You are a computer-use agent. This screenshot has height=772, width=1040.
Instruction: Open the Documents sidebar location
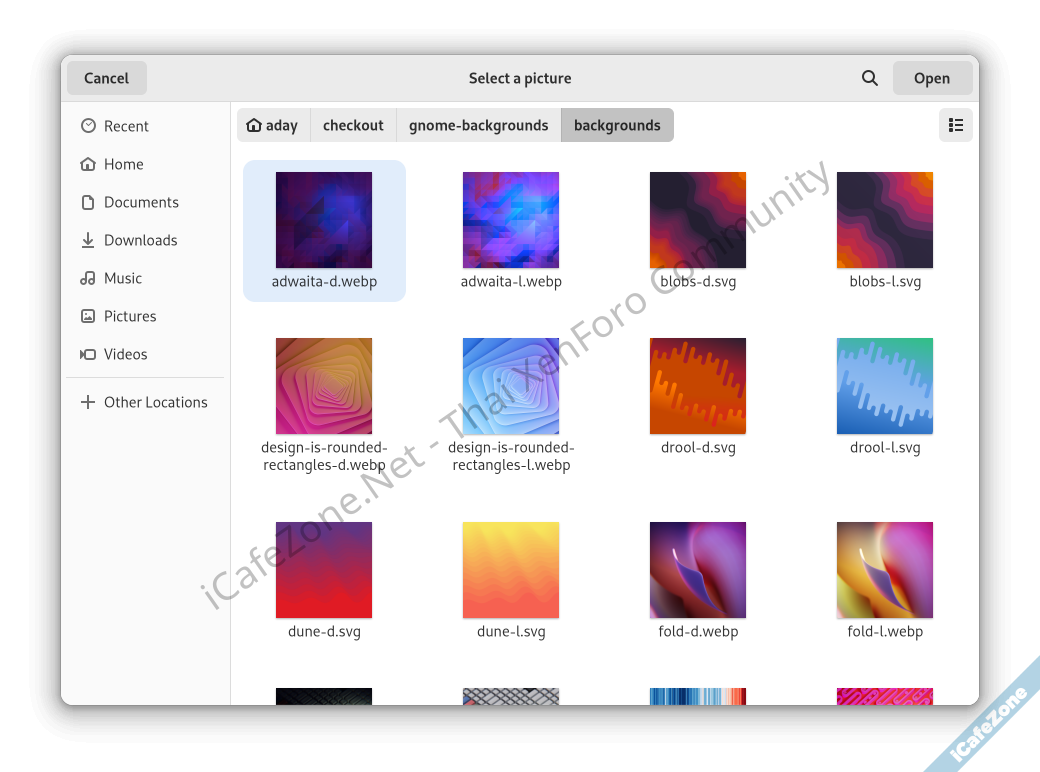[x=141, y=202]
